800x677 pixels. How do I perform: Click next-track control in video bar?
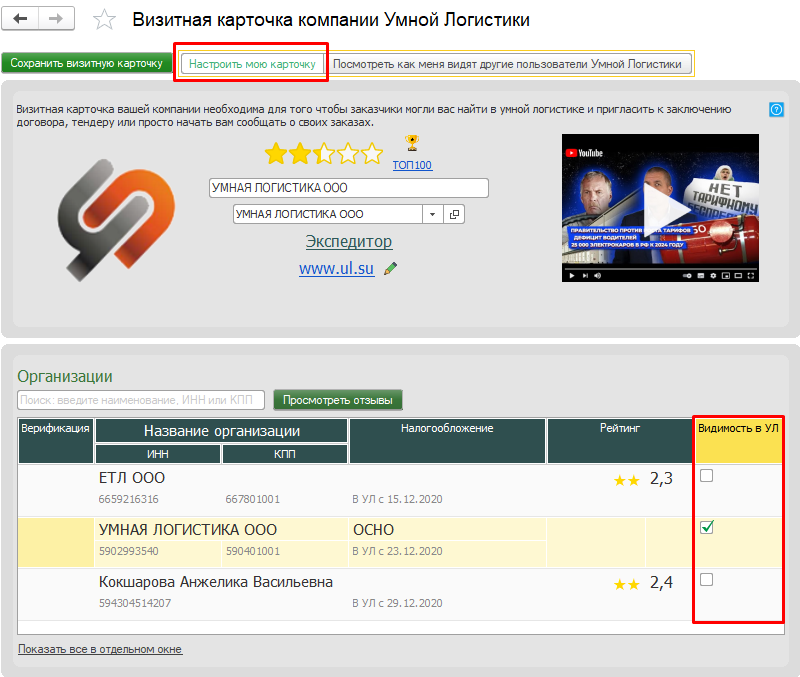click(x=585, y=275)
